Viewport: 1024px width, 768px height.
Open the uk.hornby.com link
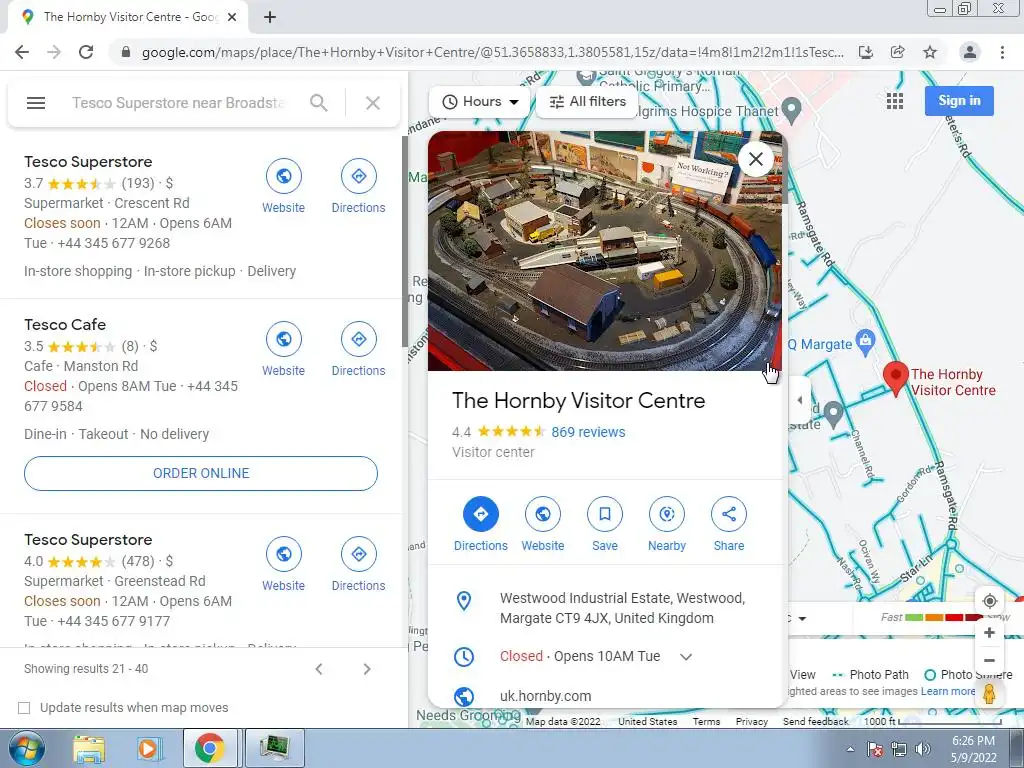(x=545, y=696)
